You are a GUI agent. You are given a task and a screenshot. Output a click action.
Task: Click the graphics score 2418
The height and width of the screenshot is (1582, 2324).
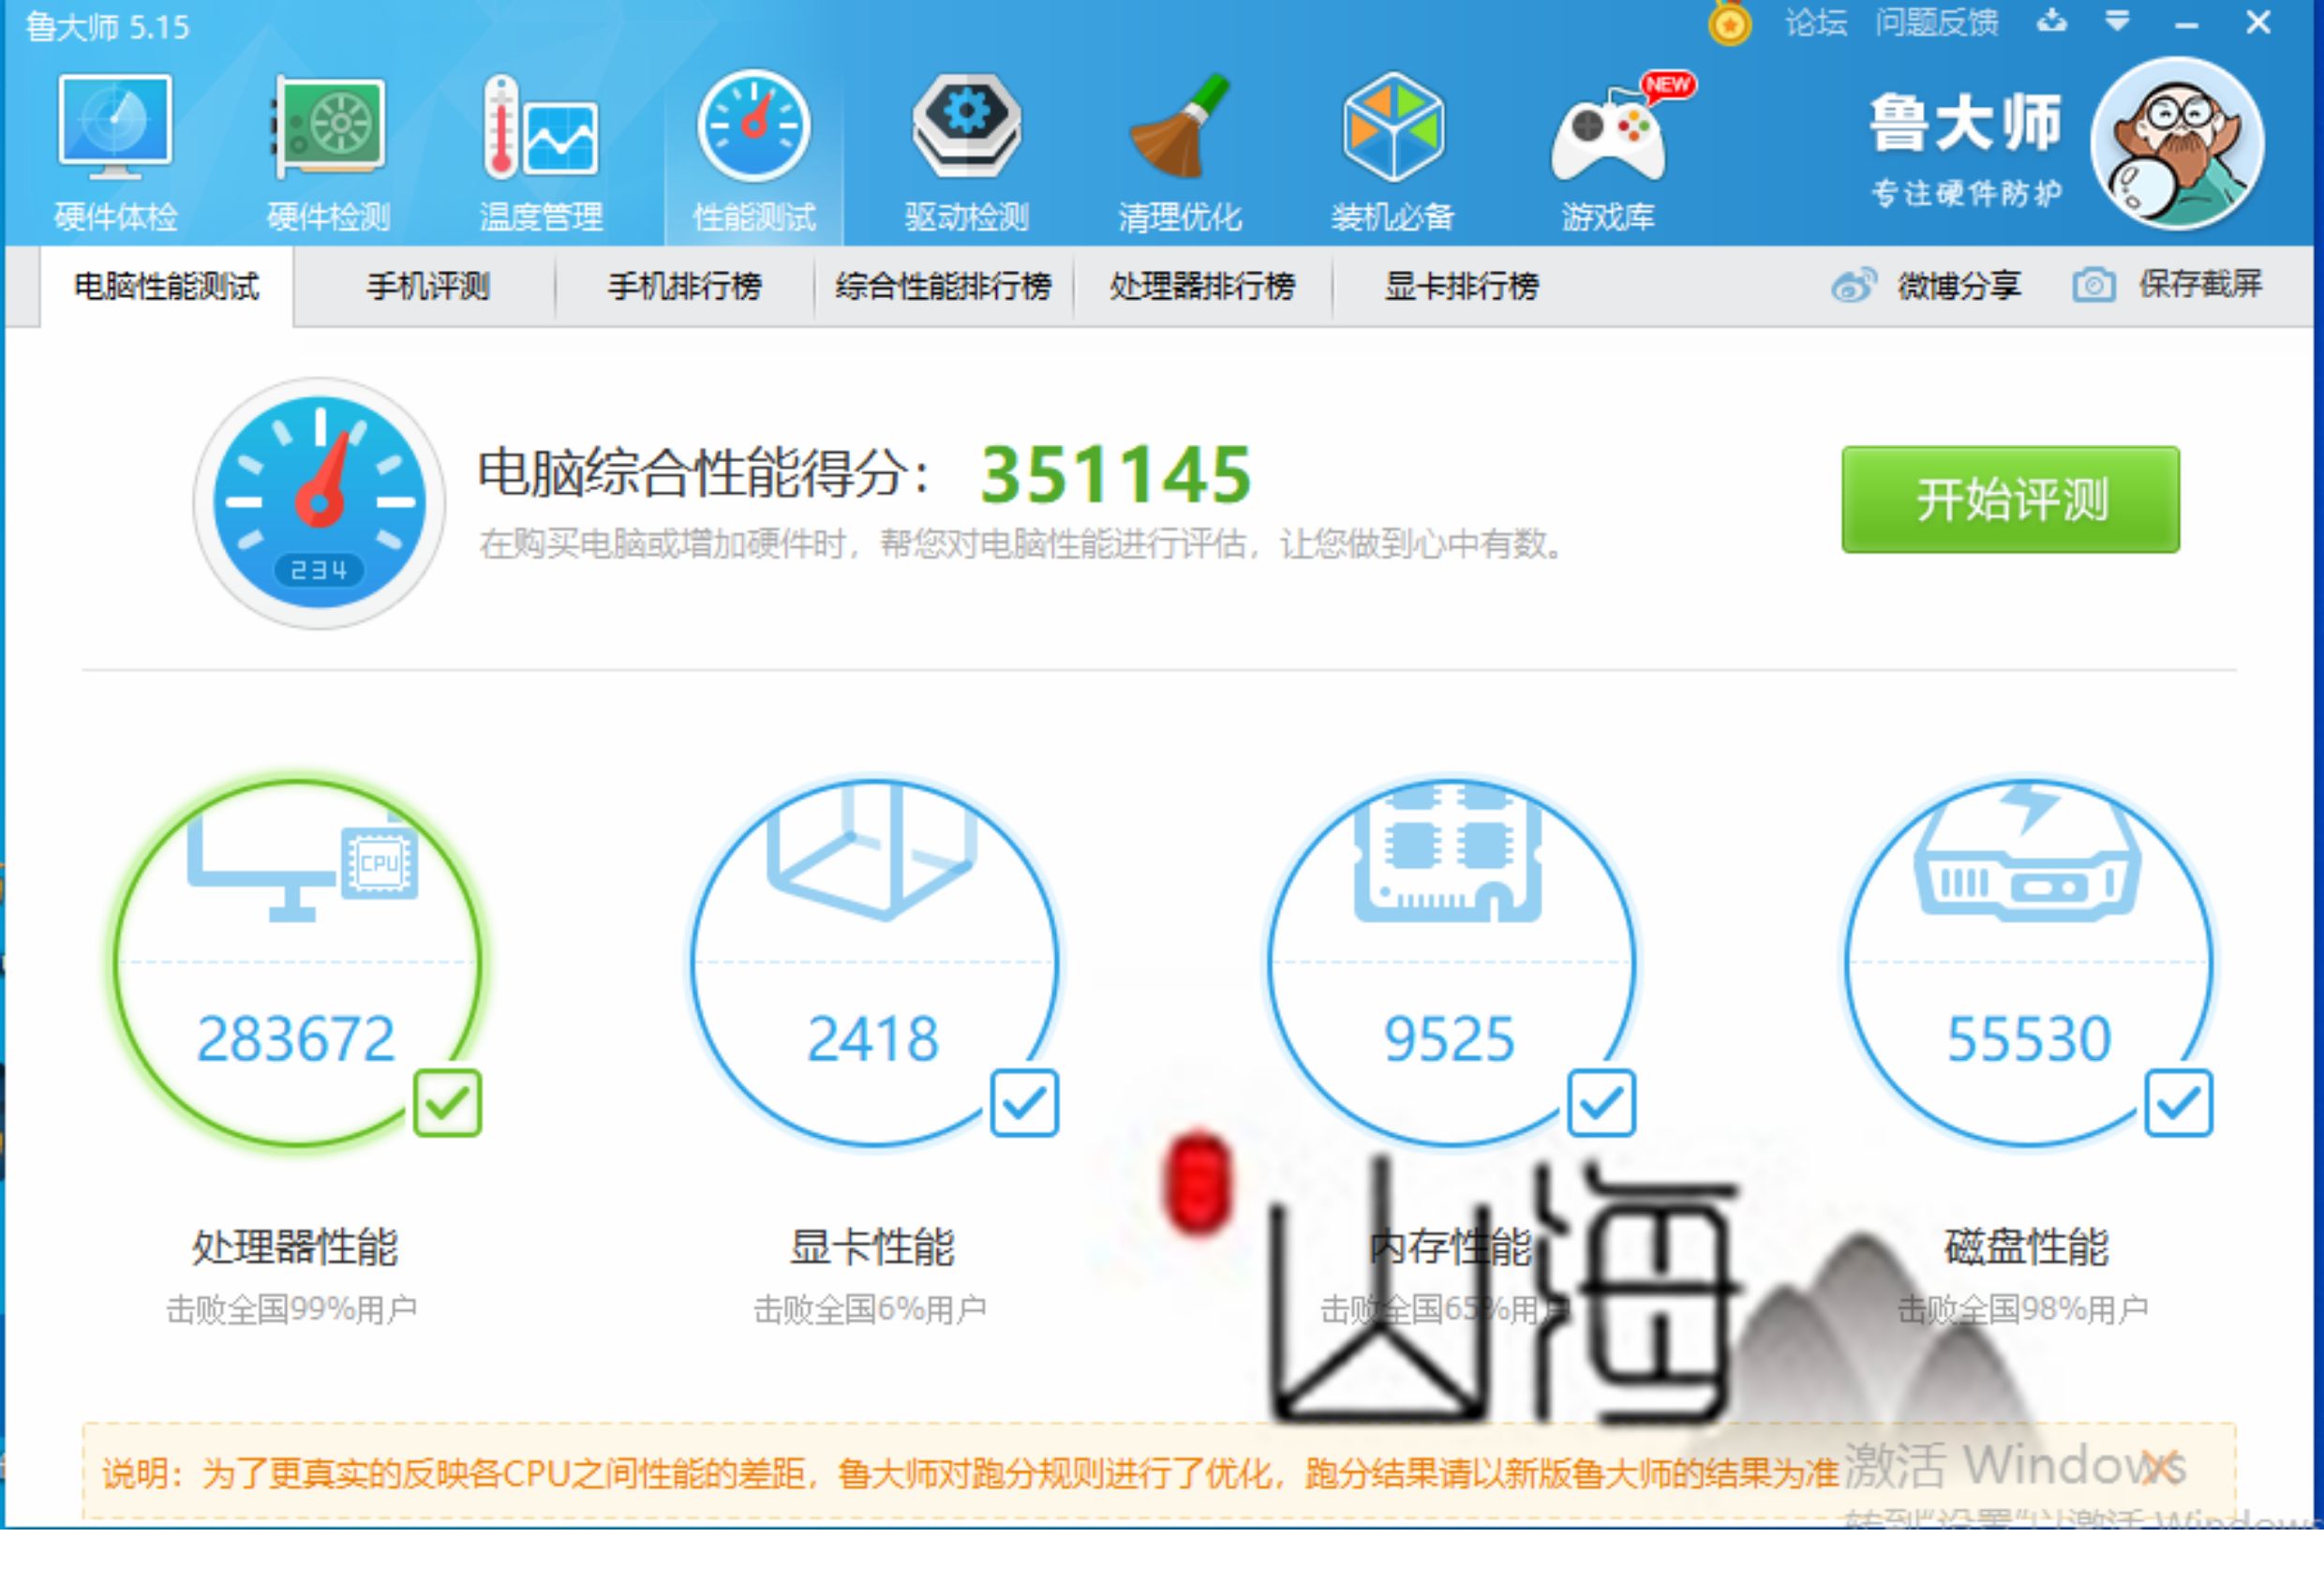(872, 1039)
